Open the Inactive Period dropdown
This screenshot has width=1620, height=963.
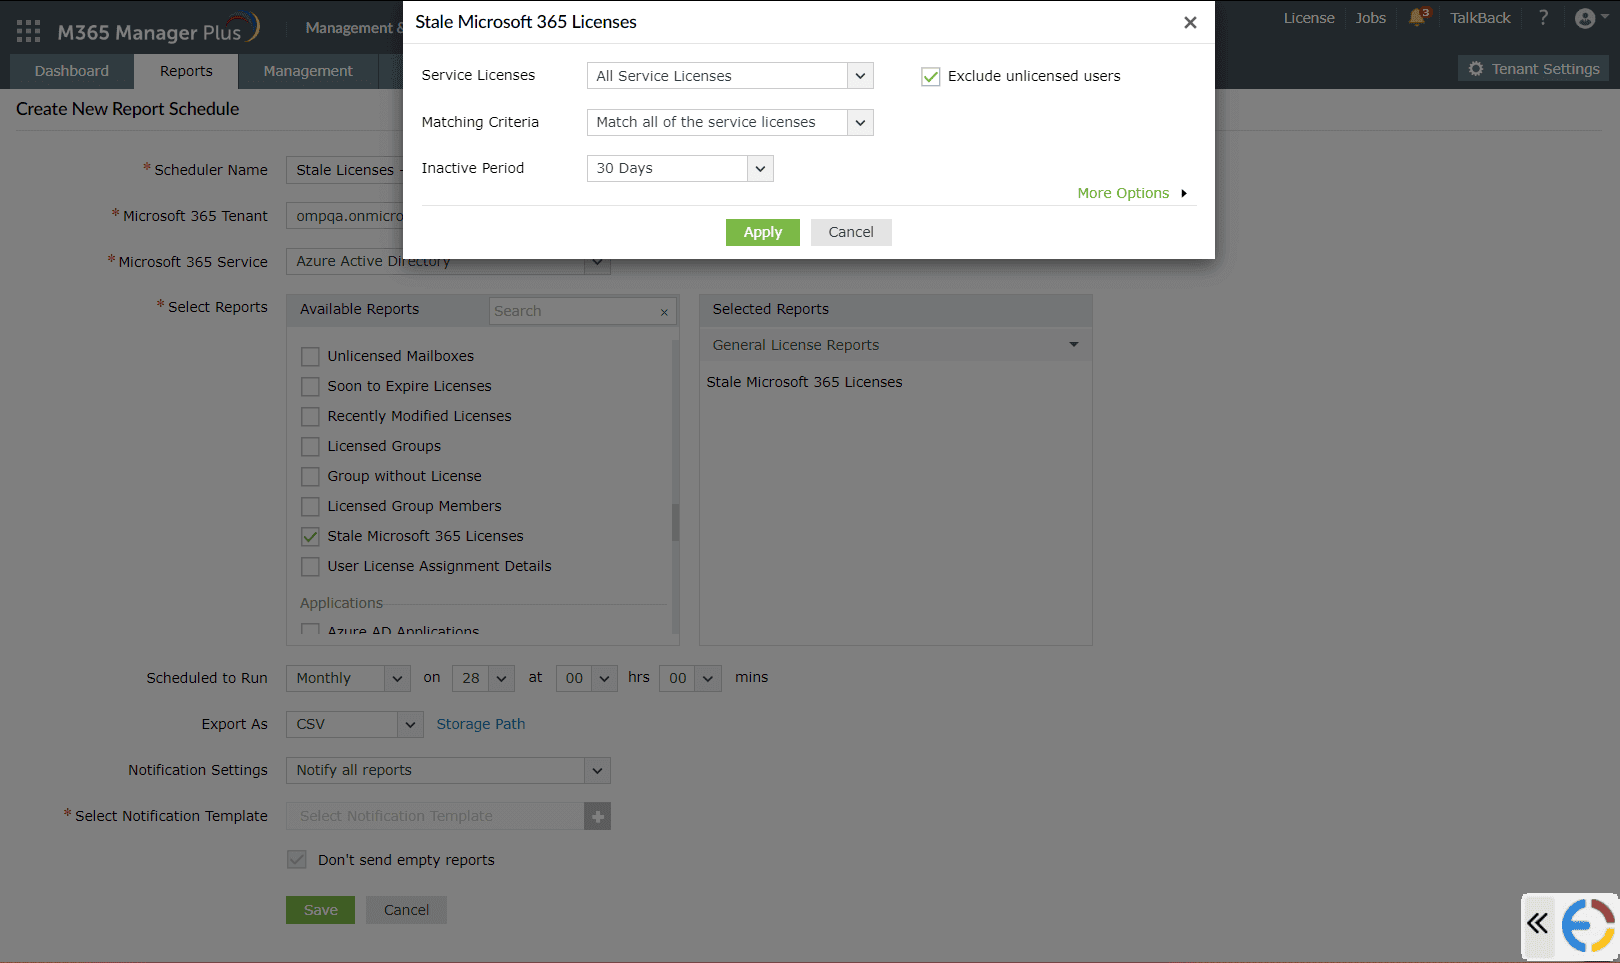coord(761,168)
